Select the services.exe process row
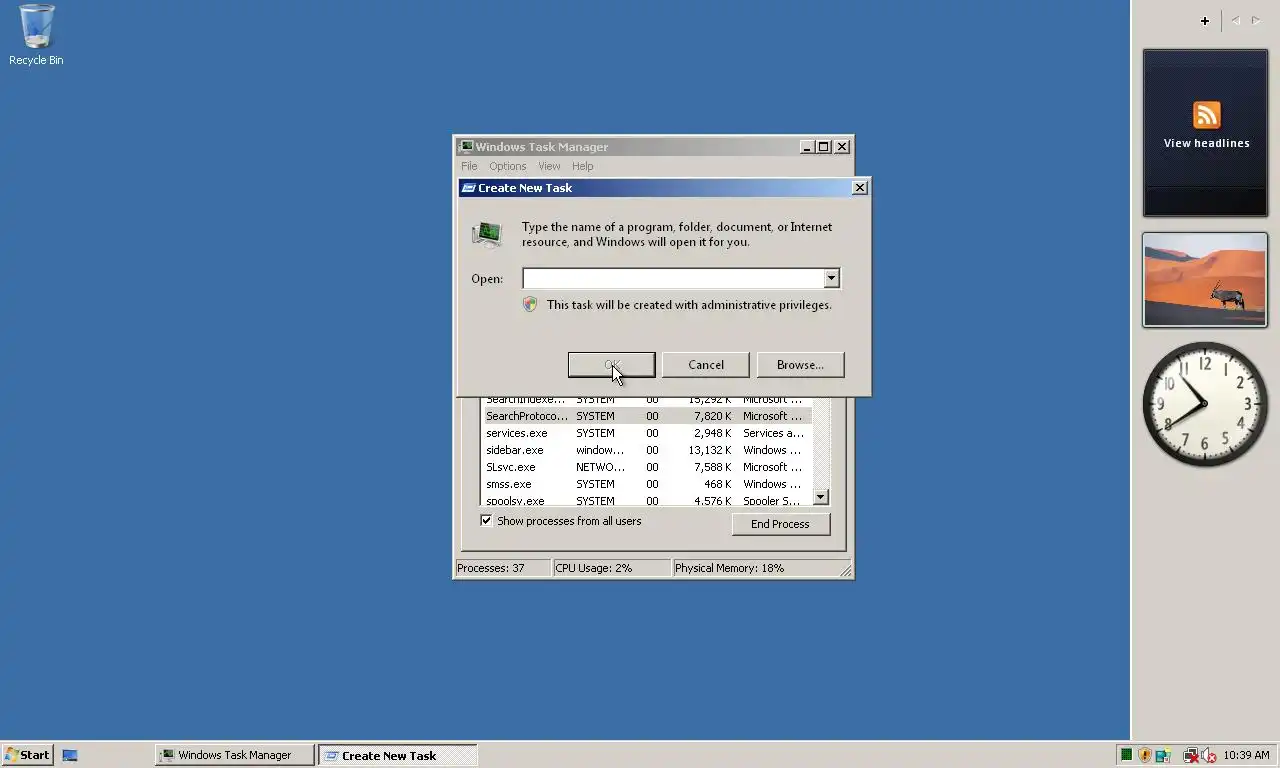 tap(647, 433)
